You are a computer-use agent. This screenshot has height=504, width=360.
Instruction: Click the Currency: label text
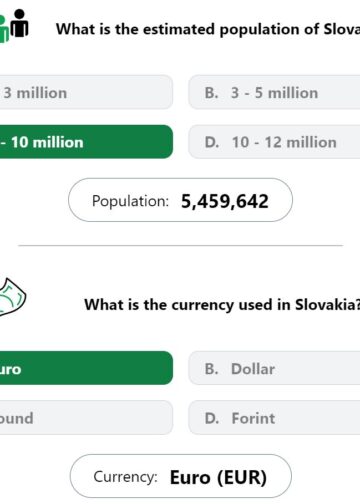point(125,477)
